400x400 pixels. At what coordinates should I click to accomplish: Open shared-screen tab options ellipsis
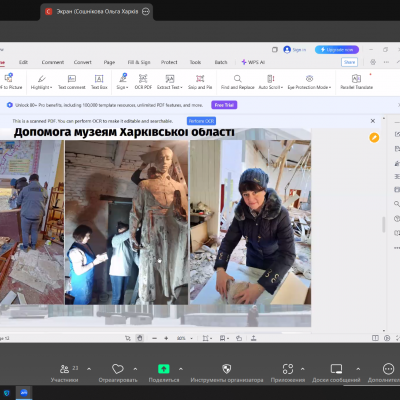pyautogui.click(x=146, y=12)
